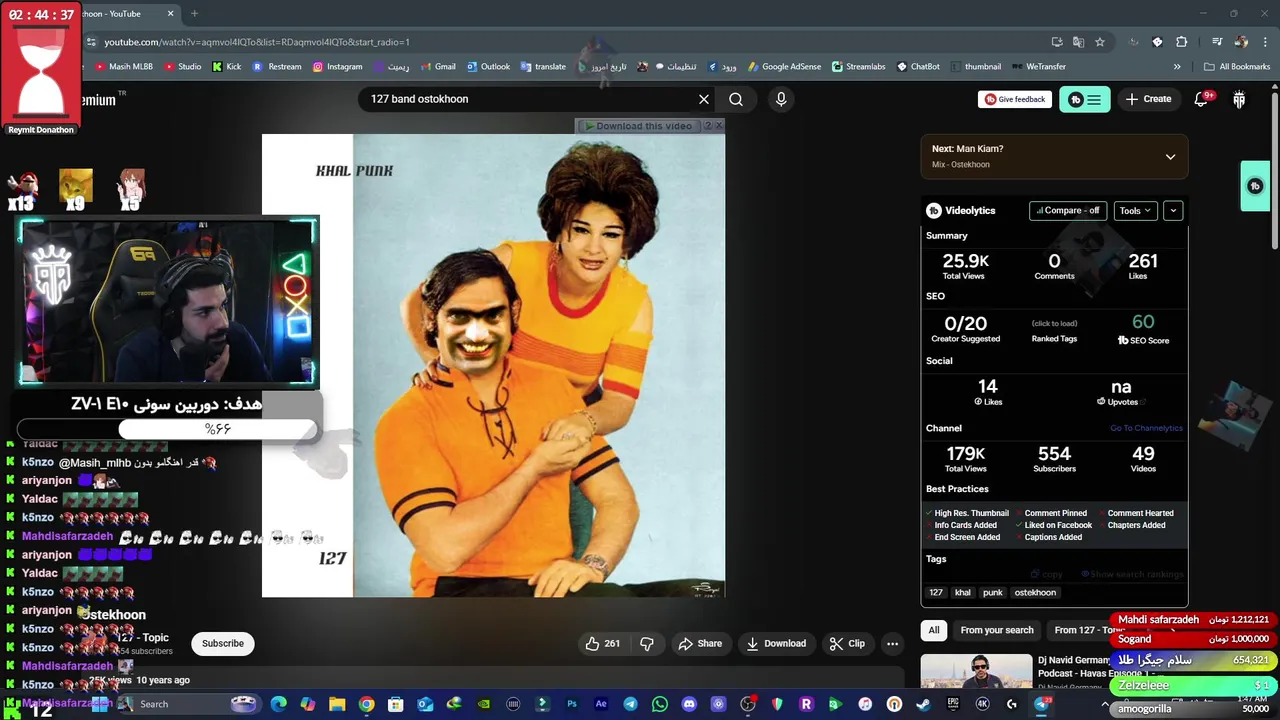The width and height of the screenshot is (1280, 720).
Task: Select the From 127 - Topic chip
Action: click(1089, 630)
